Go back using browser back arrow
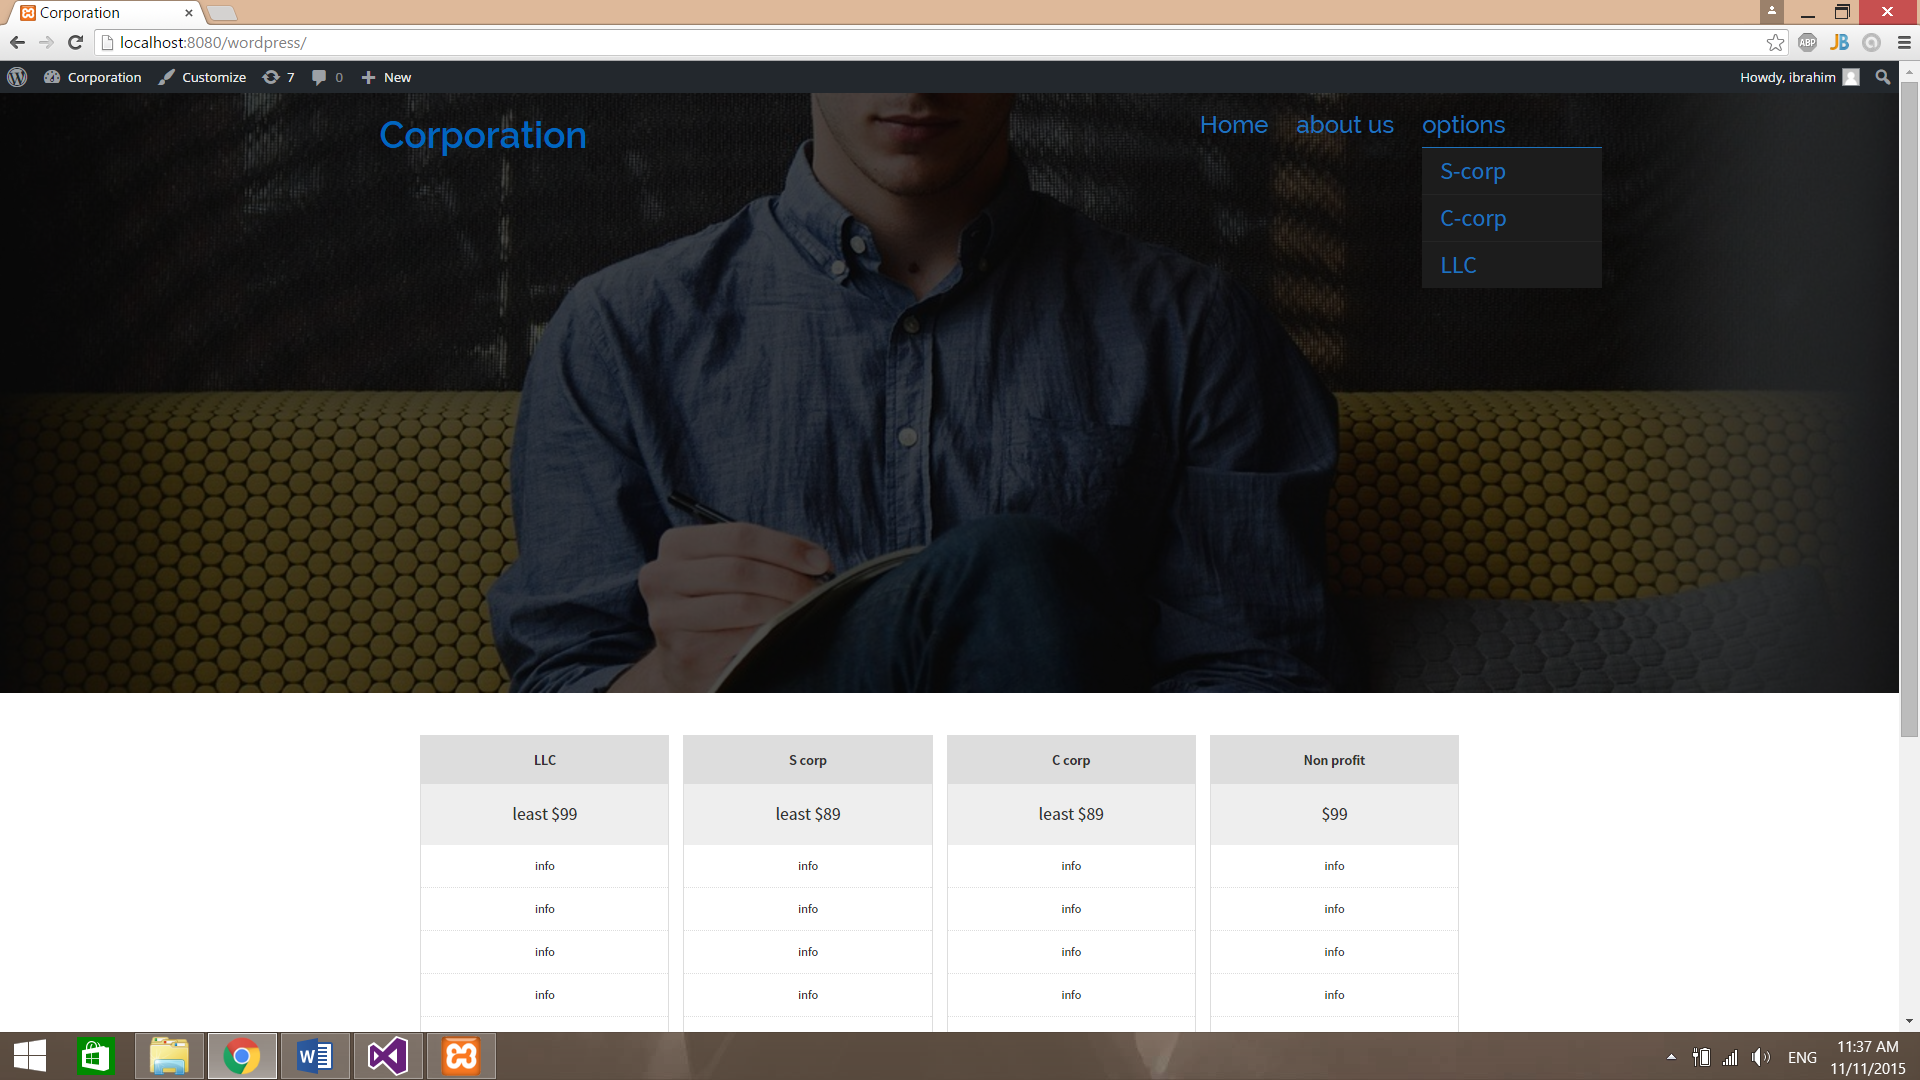This screenshot has width=1920, height=1080. coord(17,42)
